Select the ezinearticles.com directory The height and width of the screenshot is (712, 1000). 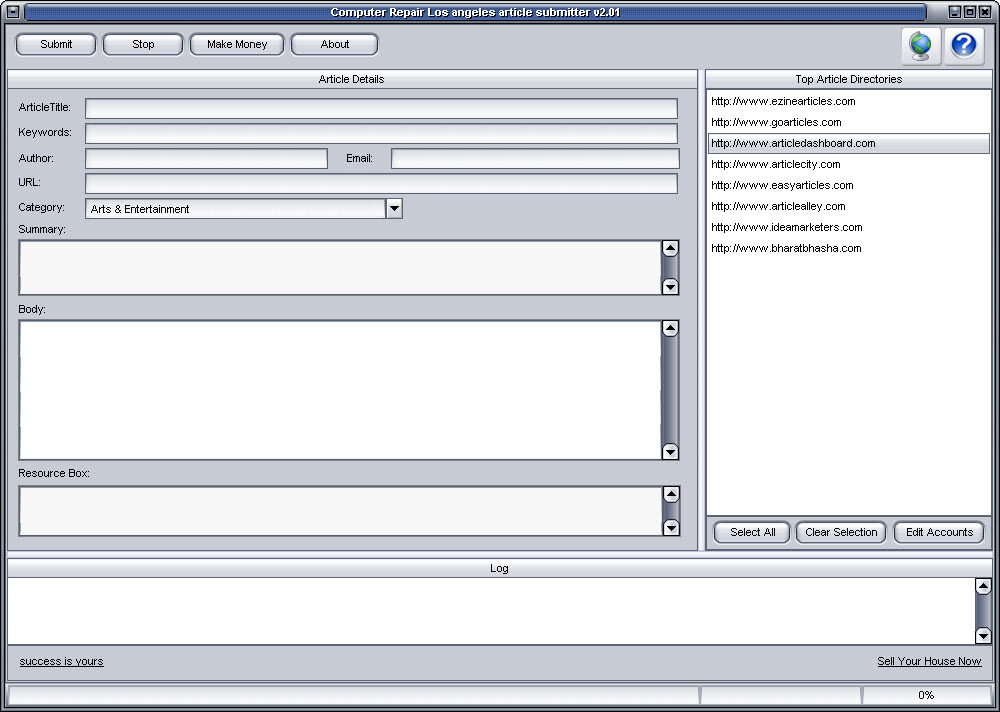783,101
